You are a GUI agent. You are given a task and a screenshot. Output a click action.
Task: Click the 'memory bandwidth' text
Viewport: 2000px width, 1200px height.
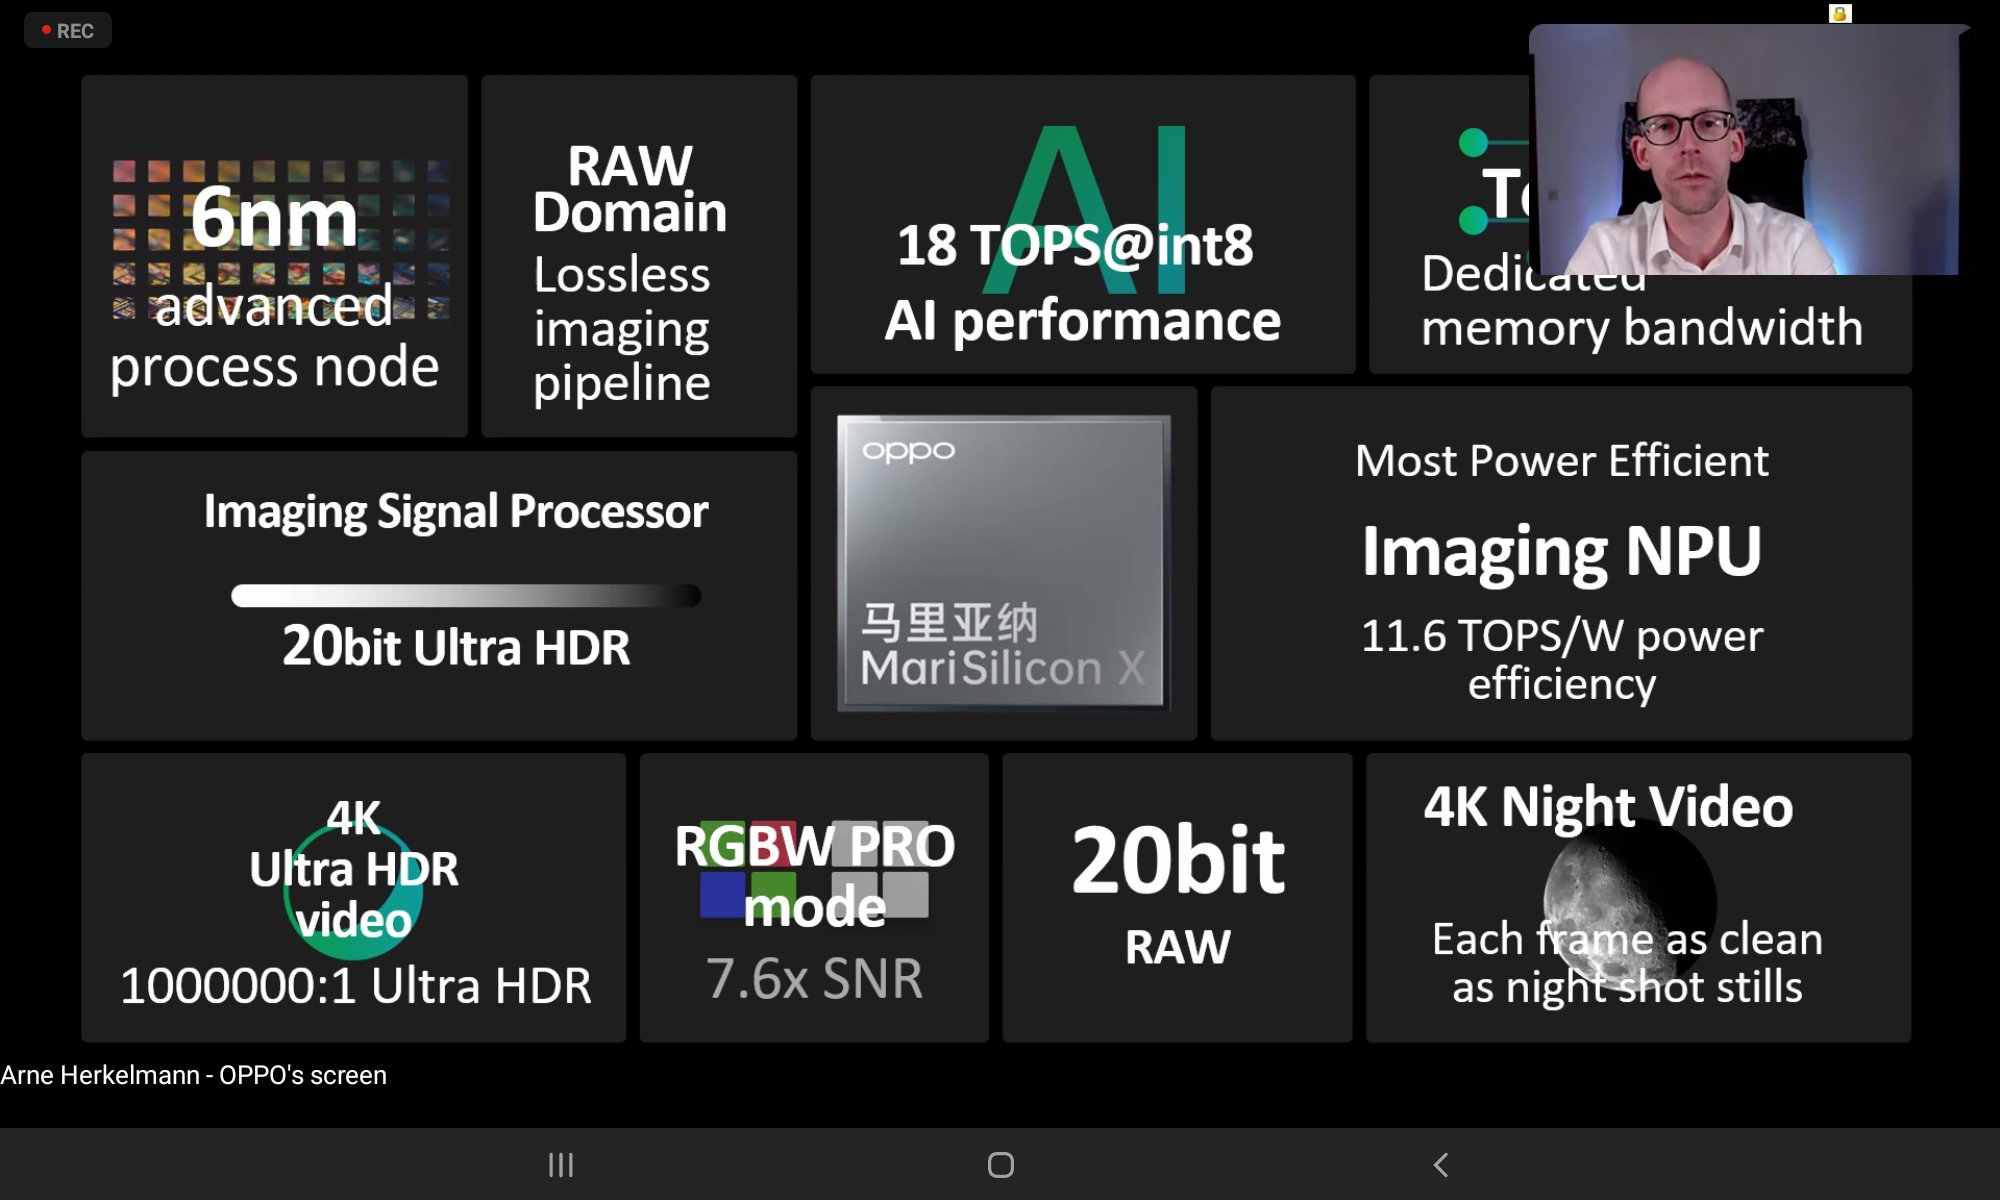pyautogui.click(x=1642, y=327)
